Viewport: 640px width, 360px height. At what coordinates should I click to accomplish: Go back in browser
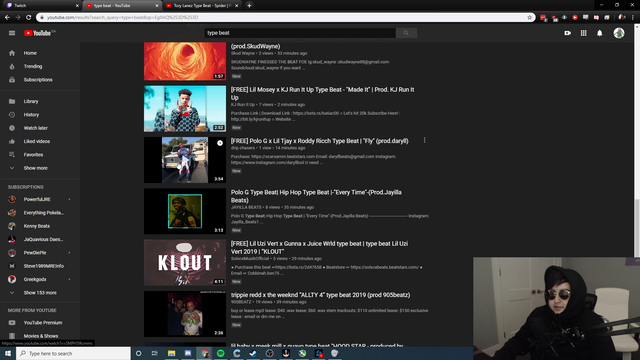pos(7,17)
